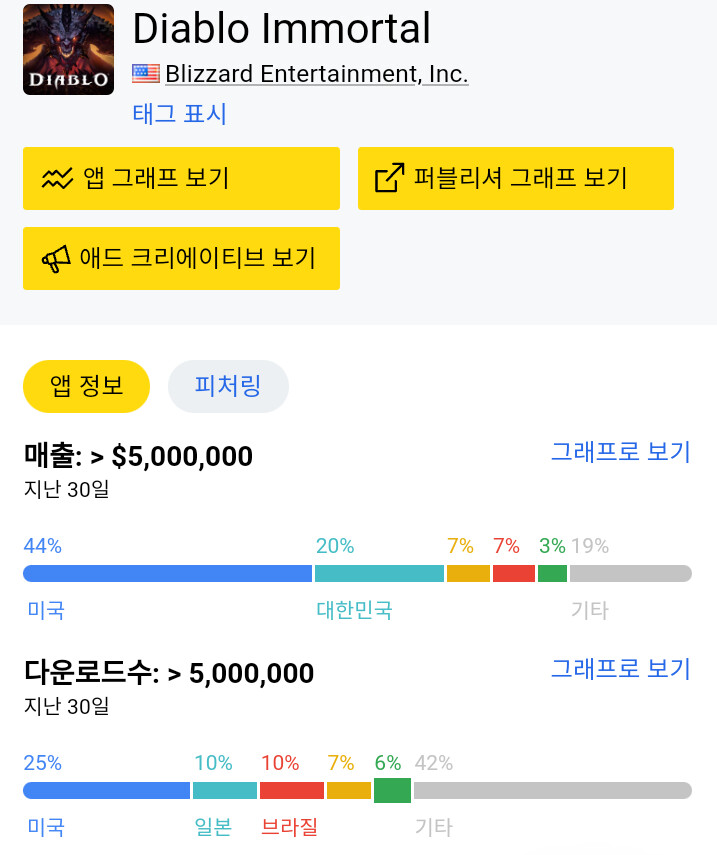Viewport: 717px width, 855px height.
Task: Click the red 10% 브라질 downloads segment
Action: pos(292,791)
